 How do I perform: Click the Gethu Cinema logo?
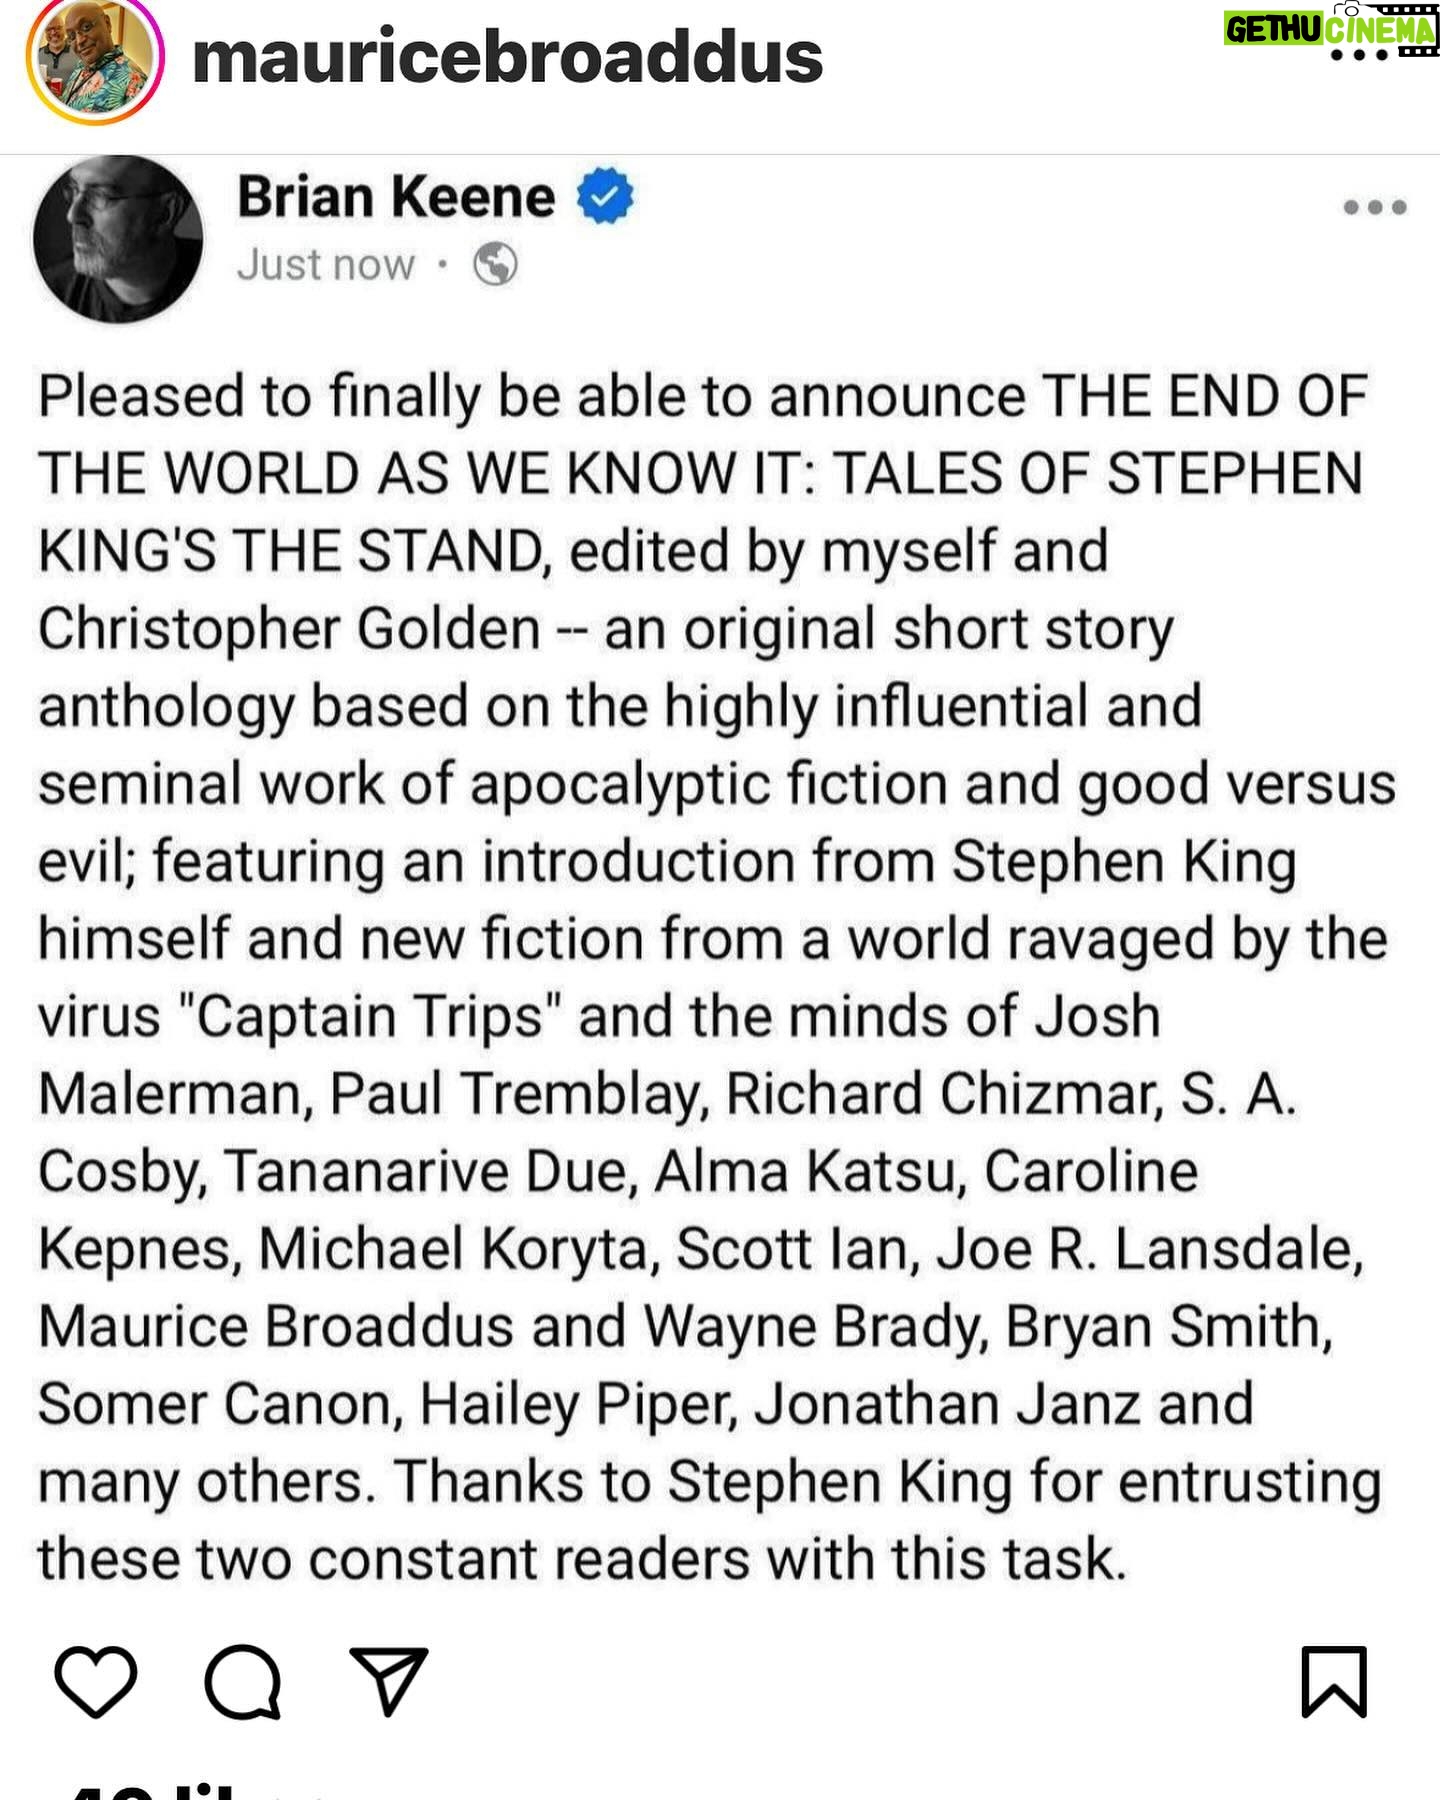(1330, 29)
